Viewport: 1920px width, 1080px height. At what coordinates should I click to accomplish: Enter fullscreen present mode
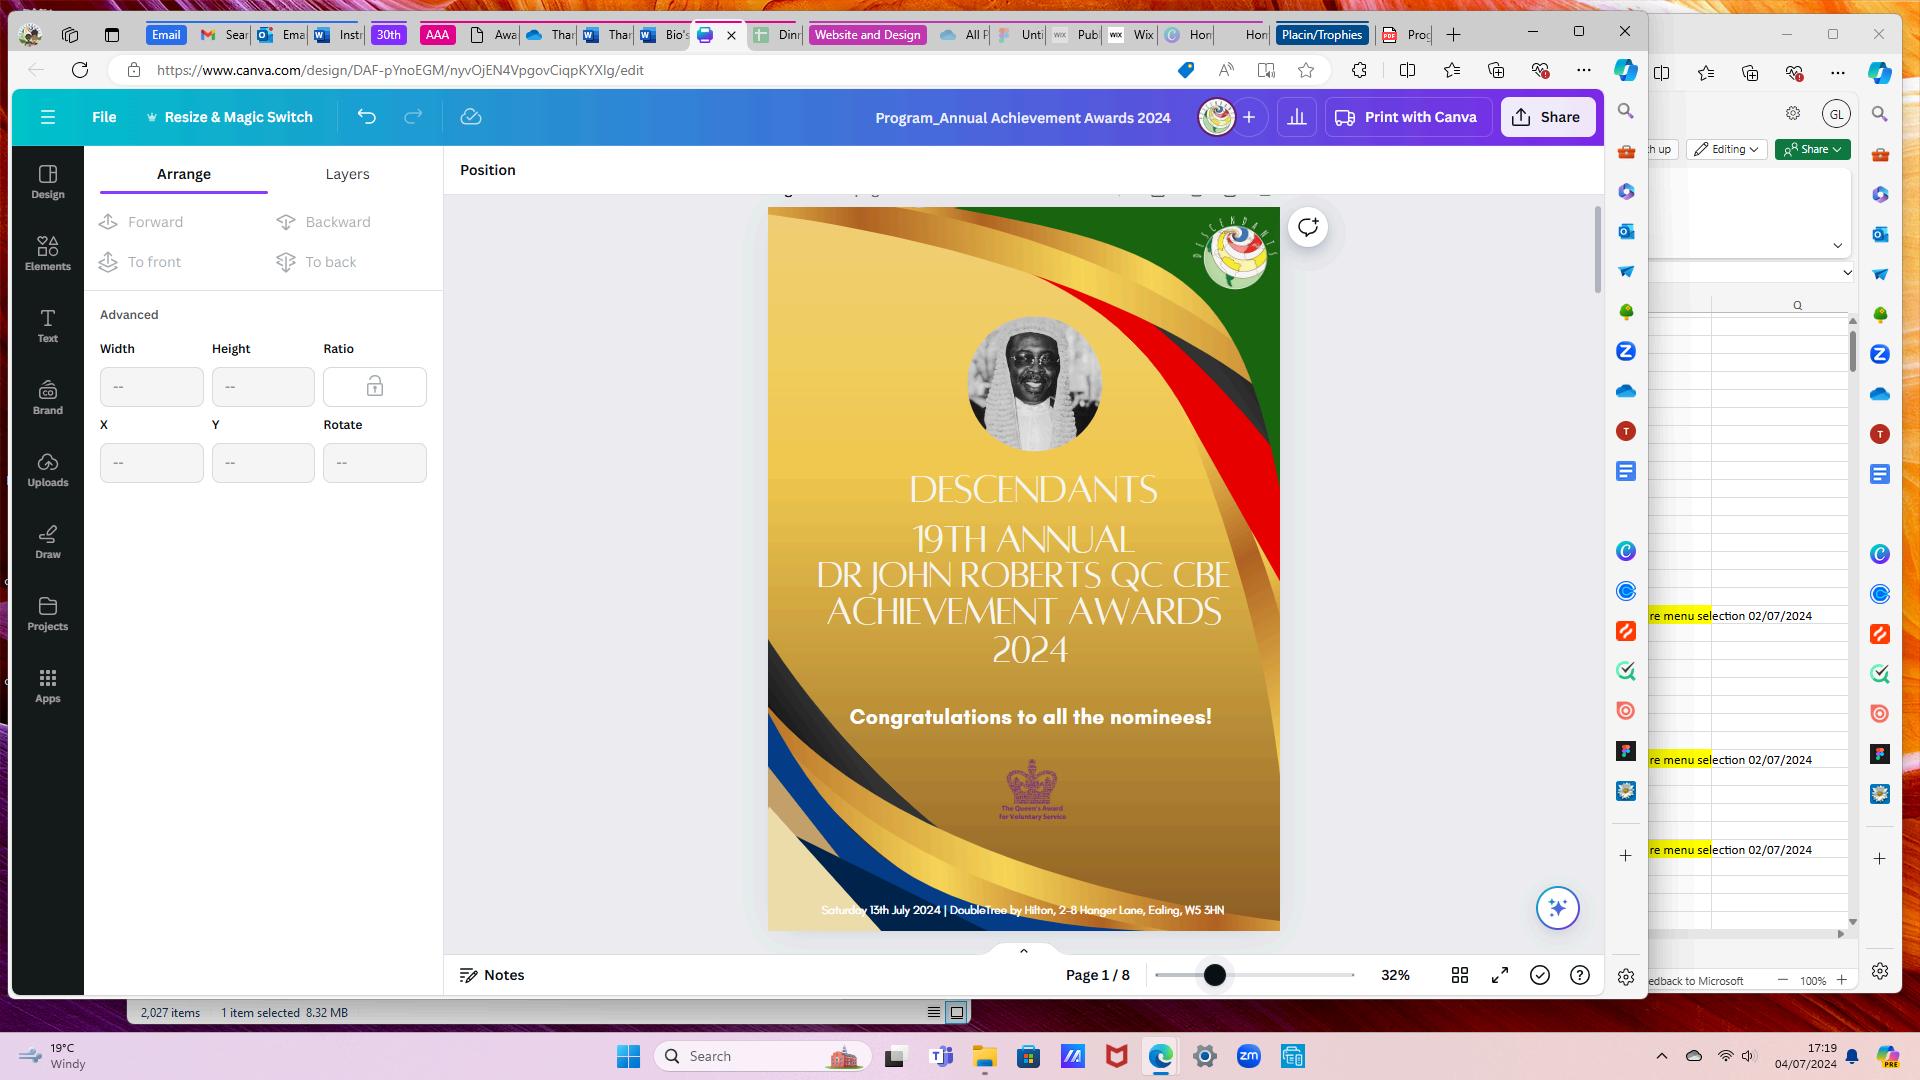1499,975
